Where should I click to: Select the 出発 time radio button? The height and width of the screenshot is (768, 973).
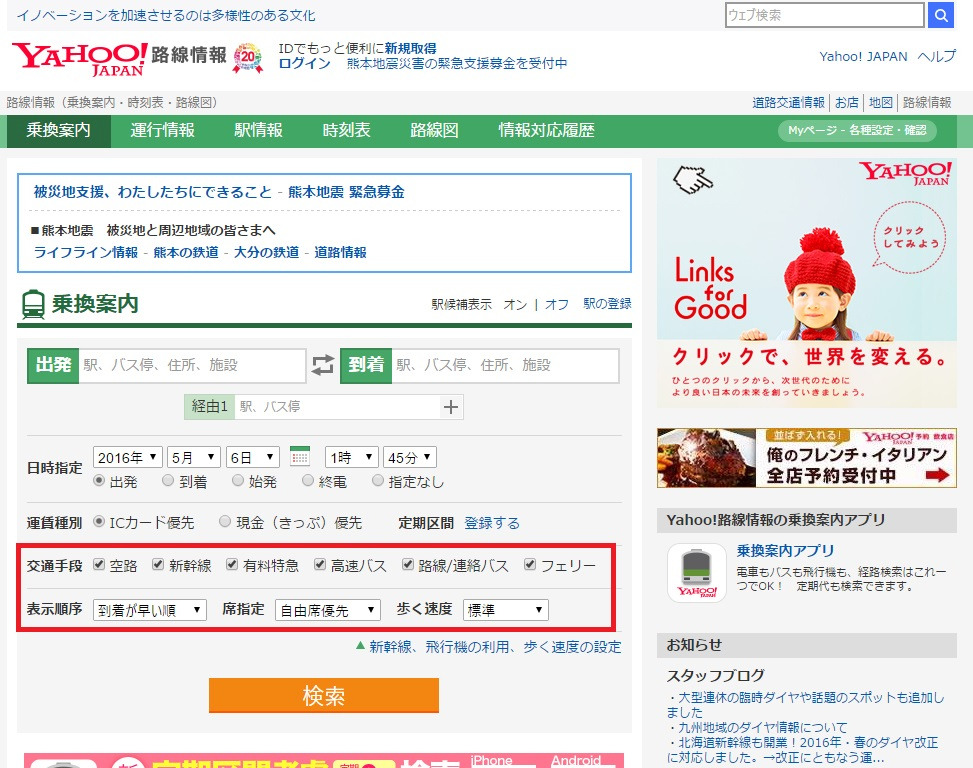pos(98,480)
